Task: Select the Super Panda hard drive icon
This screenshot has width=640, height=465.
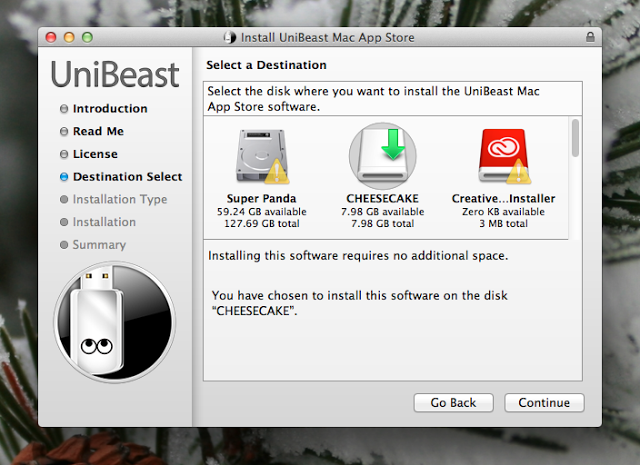Action: (262, 156)
